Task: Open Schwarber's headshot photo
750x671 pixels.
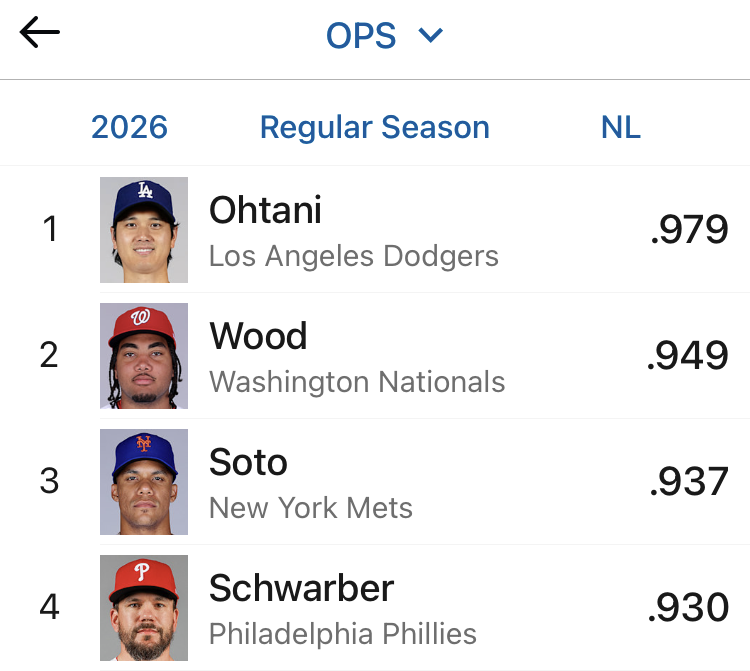Action: 144,608
